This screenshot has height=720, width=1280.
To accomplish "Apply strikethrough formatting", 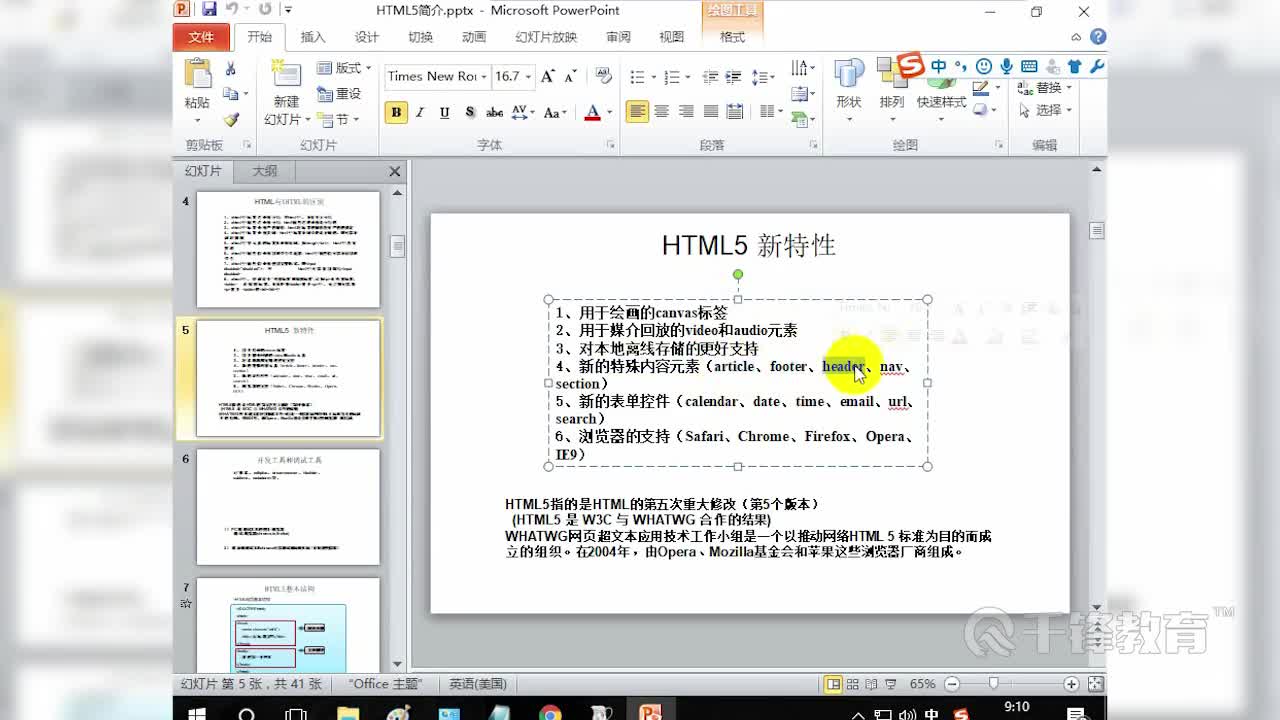I will coord(494,113).
